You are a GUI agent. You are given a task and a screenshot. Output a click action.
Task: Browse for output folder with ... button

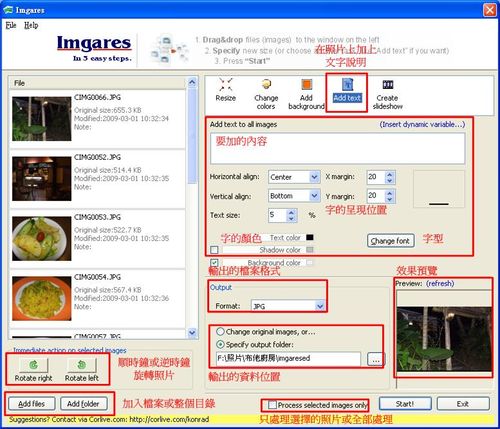coord(376,359)
